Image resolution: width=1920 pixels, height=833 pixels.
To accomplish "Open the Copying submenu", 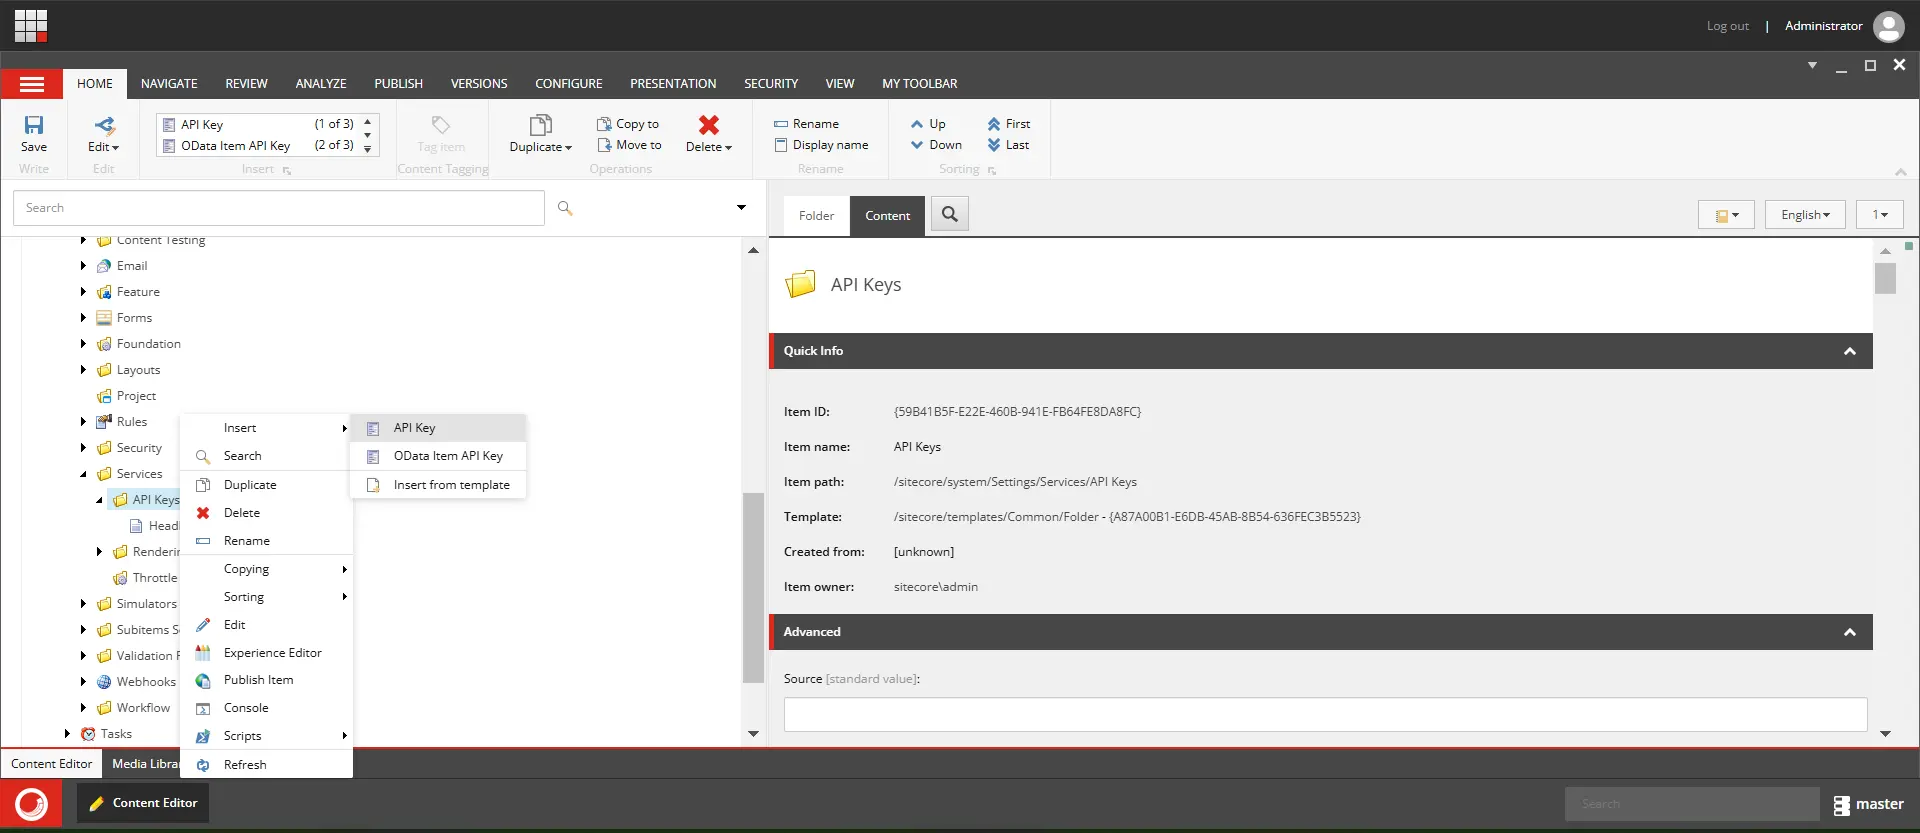I will 266,569.
